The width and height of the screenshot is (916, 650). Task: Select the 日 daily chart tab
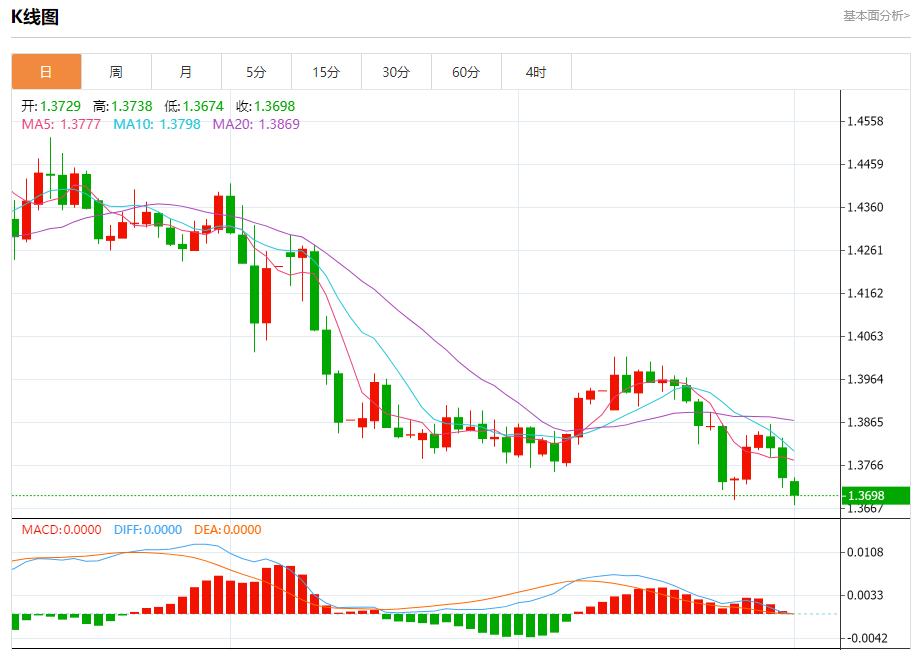46,72
